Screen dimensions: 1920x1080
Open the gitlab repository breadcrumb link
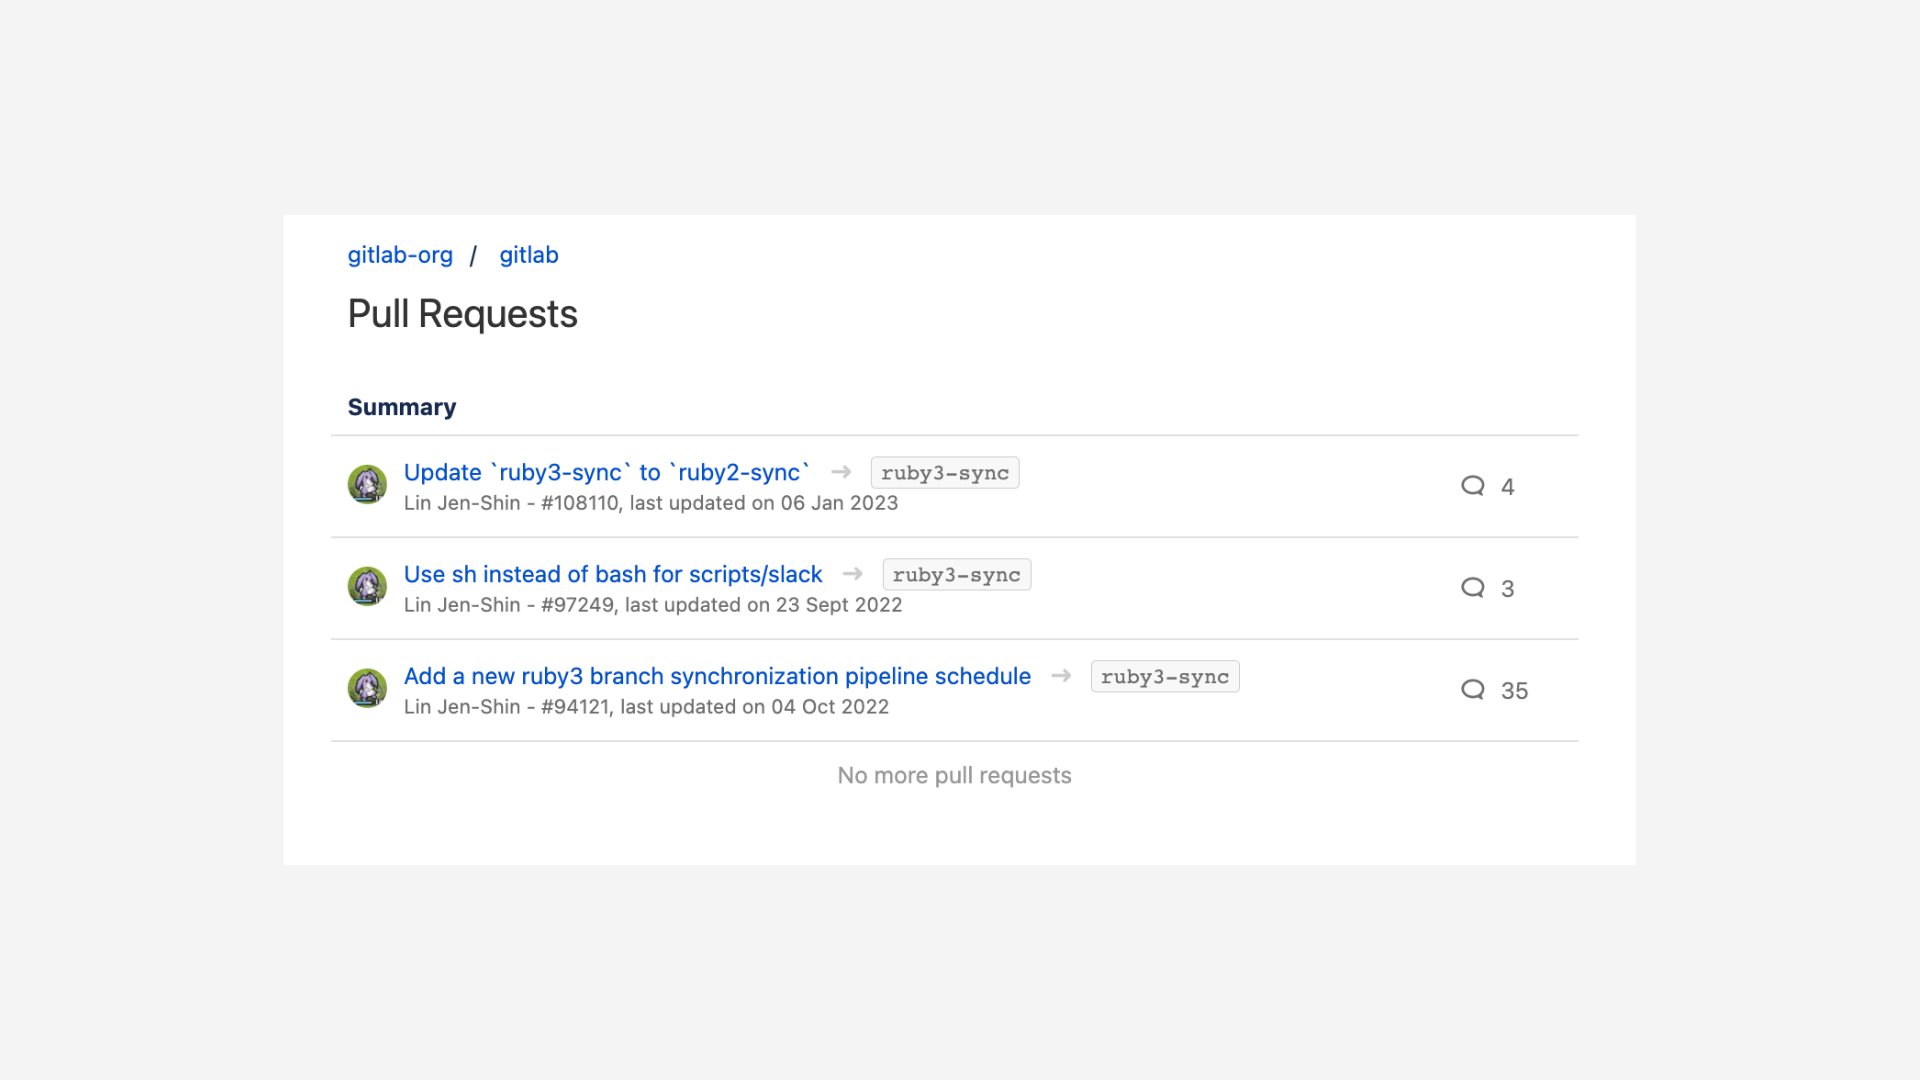tap(529, 255)
